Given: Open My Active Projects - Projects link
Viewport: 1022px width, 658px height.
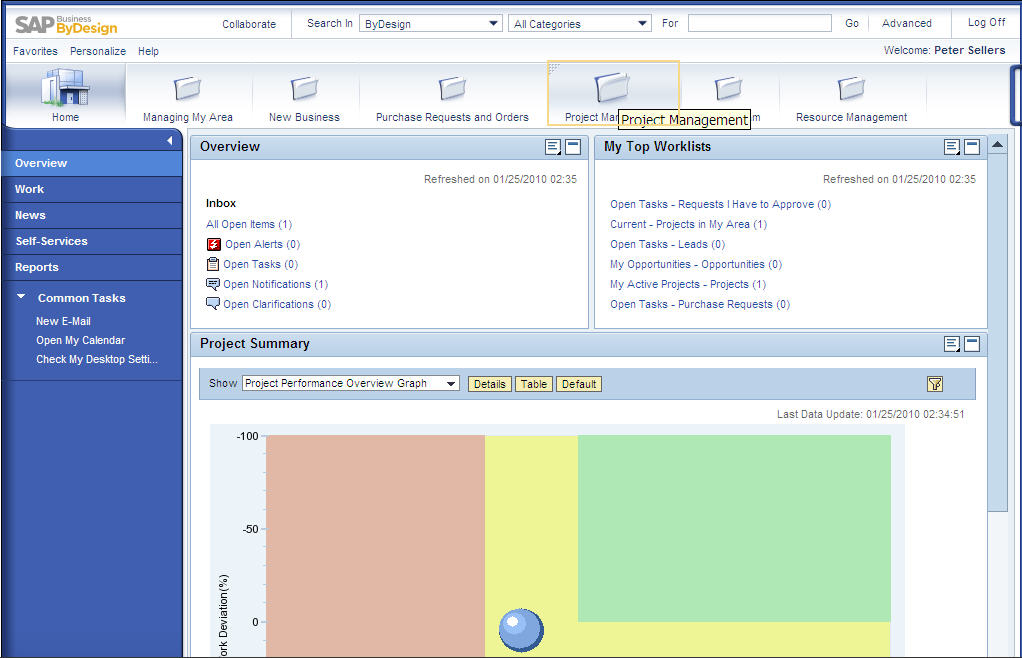Looking at the screenshot, I should coord(688,284).
